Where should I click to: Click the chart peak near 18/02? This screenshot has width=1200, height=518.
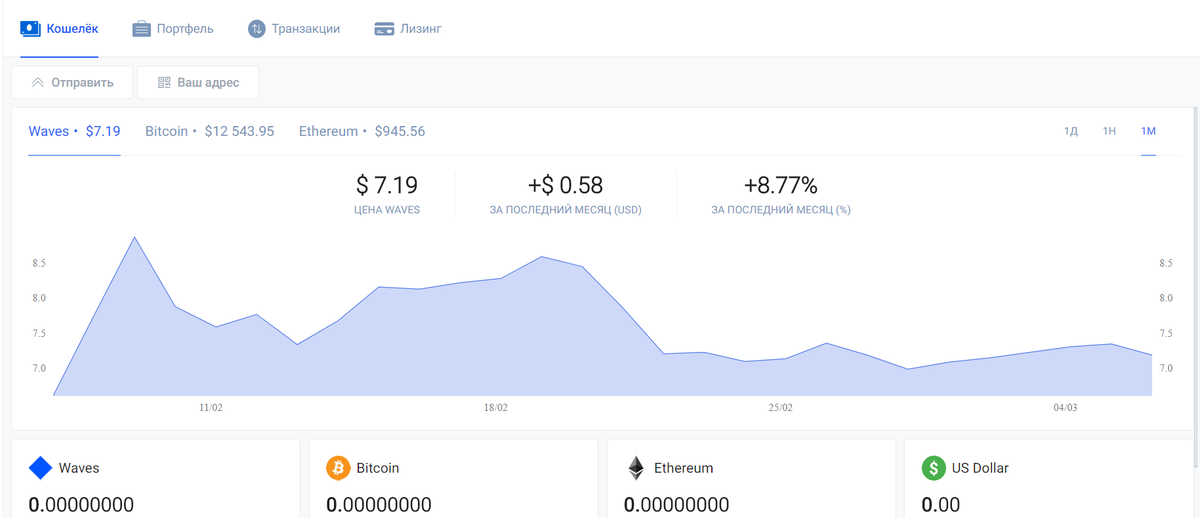(541, 257)
